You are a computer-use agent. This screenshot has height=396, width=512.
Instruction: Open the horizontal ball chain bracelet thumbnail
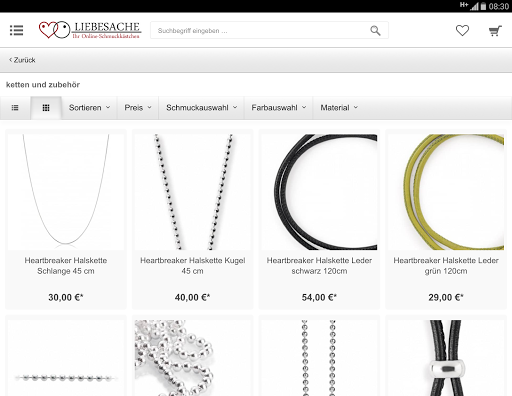pyautogui.click(x=66, y=358)
